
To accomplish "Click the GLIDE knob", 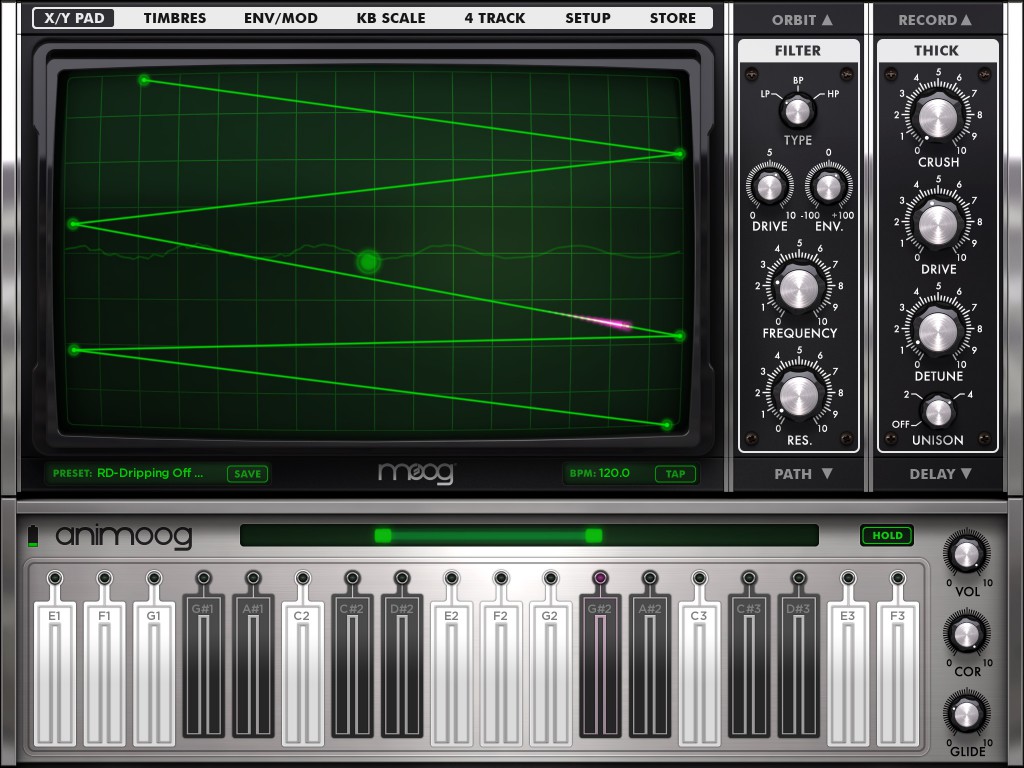I will tap(966, 714).
